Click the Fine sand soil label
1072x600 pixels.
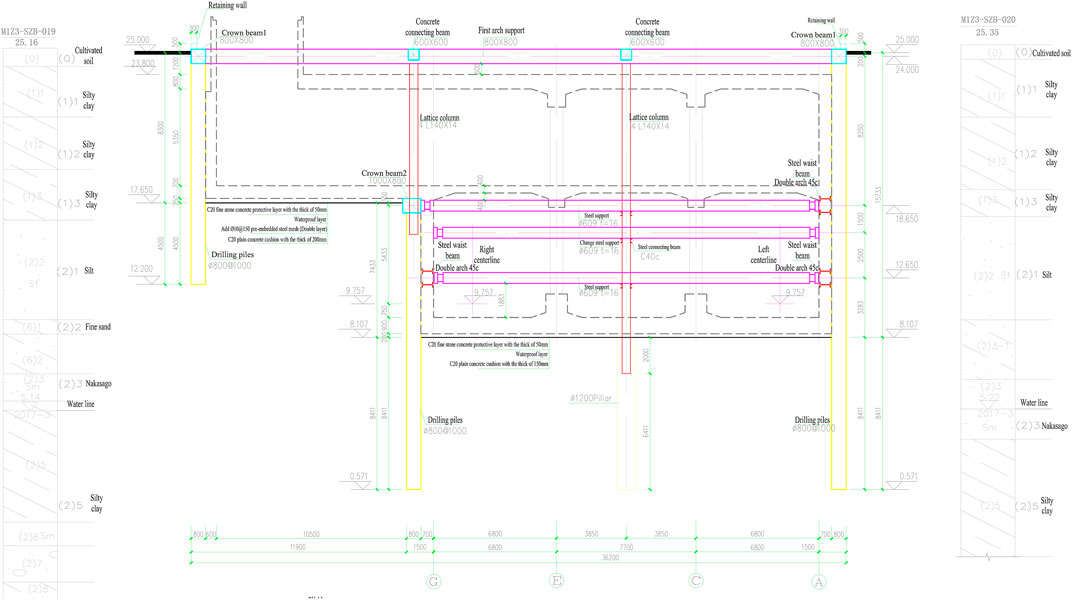tap(98, 327)
